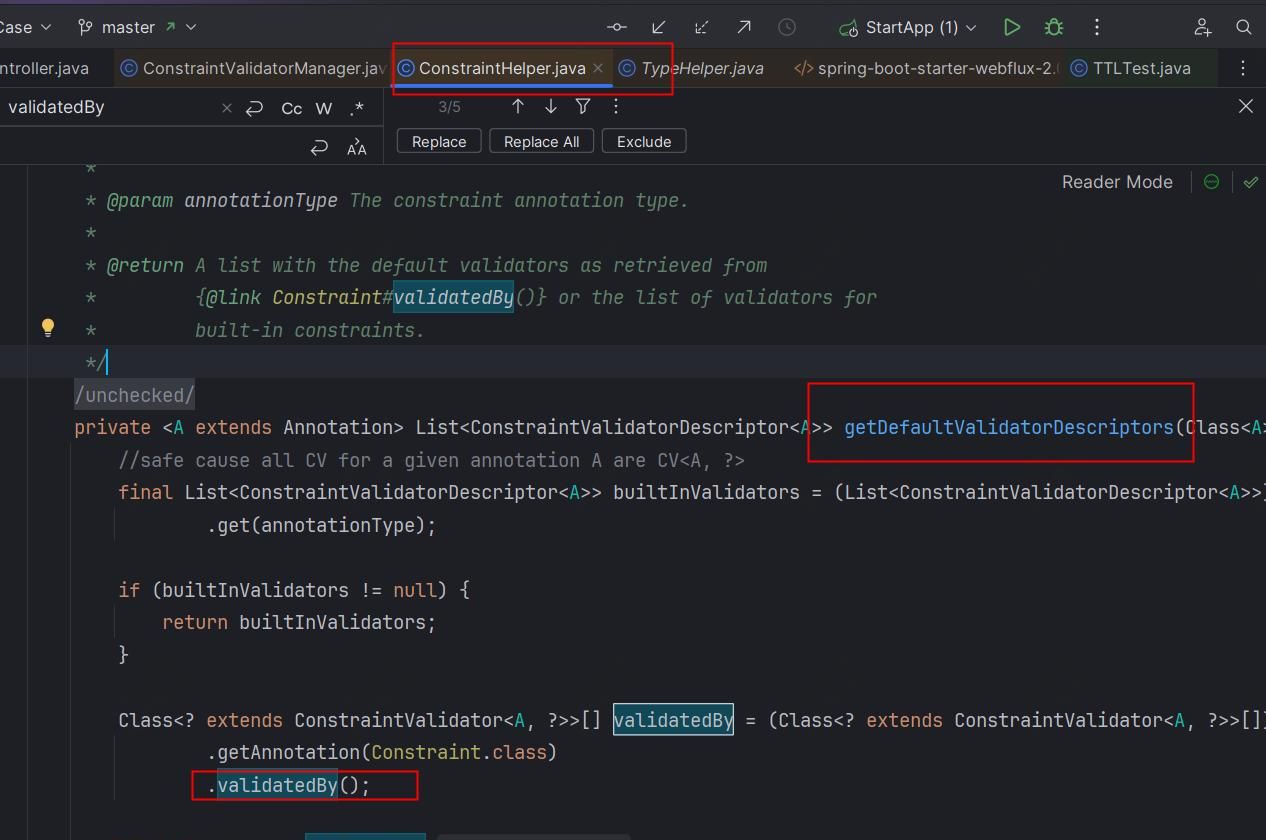
Task: Toggle Words (W) search option
Action: click(324, 108)
